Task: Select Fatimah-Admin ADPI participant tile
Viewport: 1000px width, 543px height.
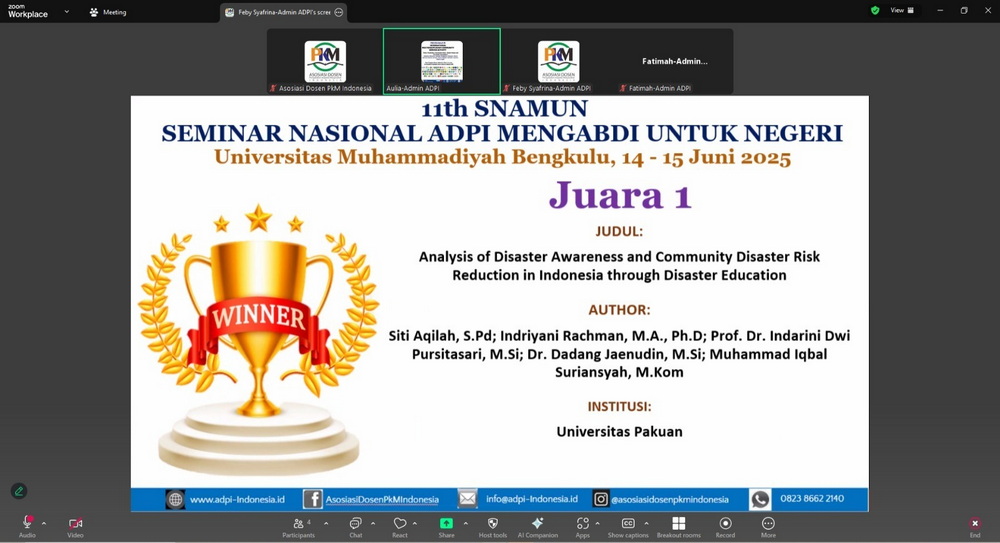Action: (x=675, y=62)
